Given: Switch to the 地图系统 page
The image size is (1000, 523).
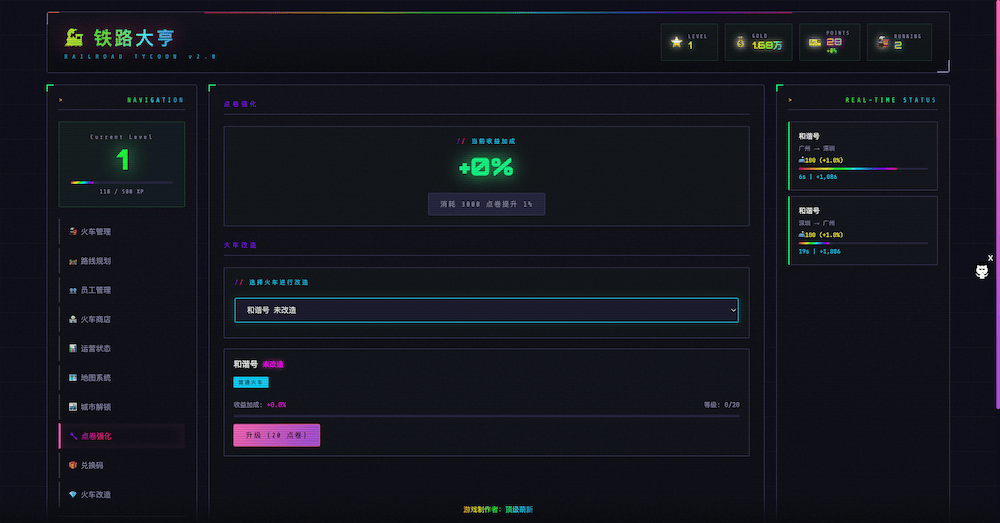Looking at the screenshot, I should (x=95, y=377).
